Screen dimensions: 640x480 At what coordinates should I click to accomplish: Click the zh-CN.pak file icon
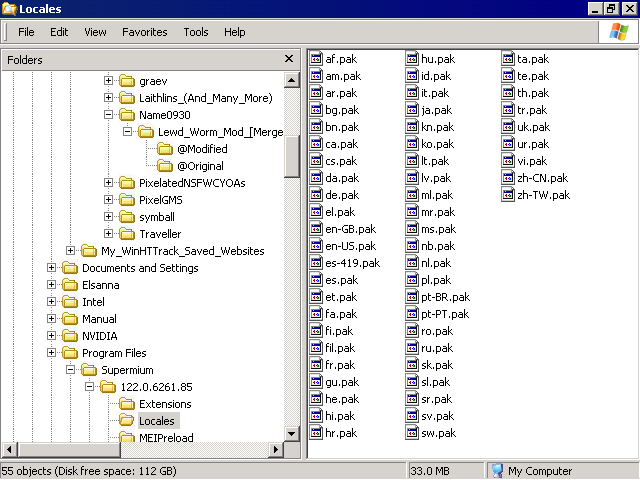[x=508, y=178]
